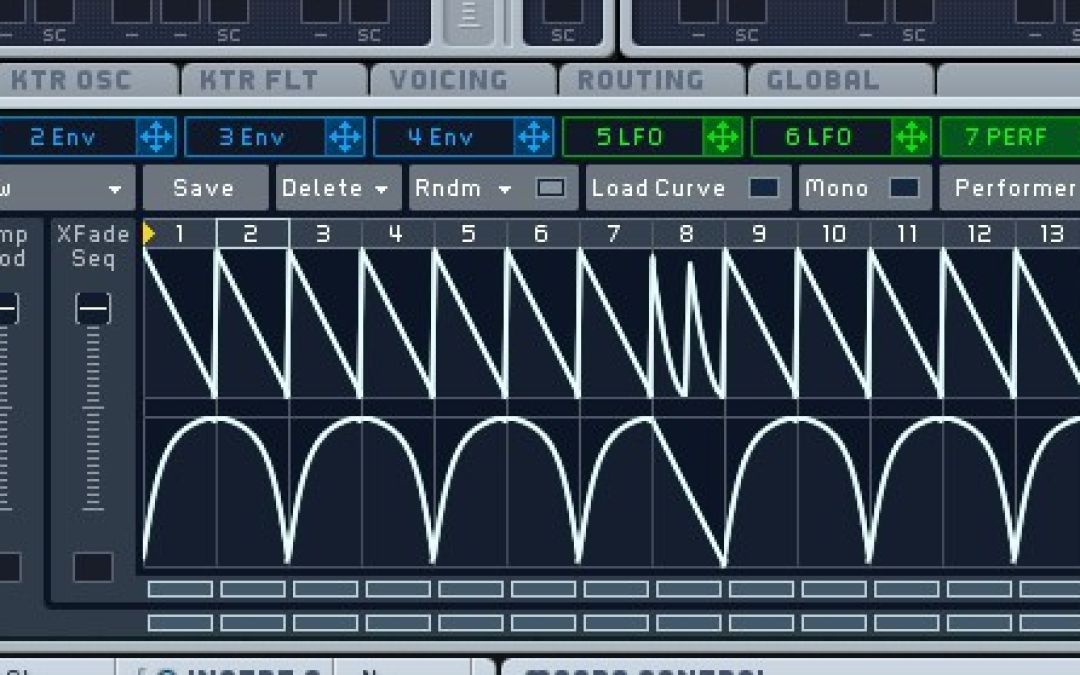Select step 4 in the sequencer header
This screenshot has height=675, width=1080.
click(397, 233)
